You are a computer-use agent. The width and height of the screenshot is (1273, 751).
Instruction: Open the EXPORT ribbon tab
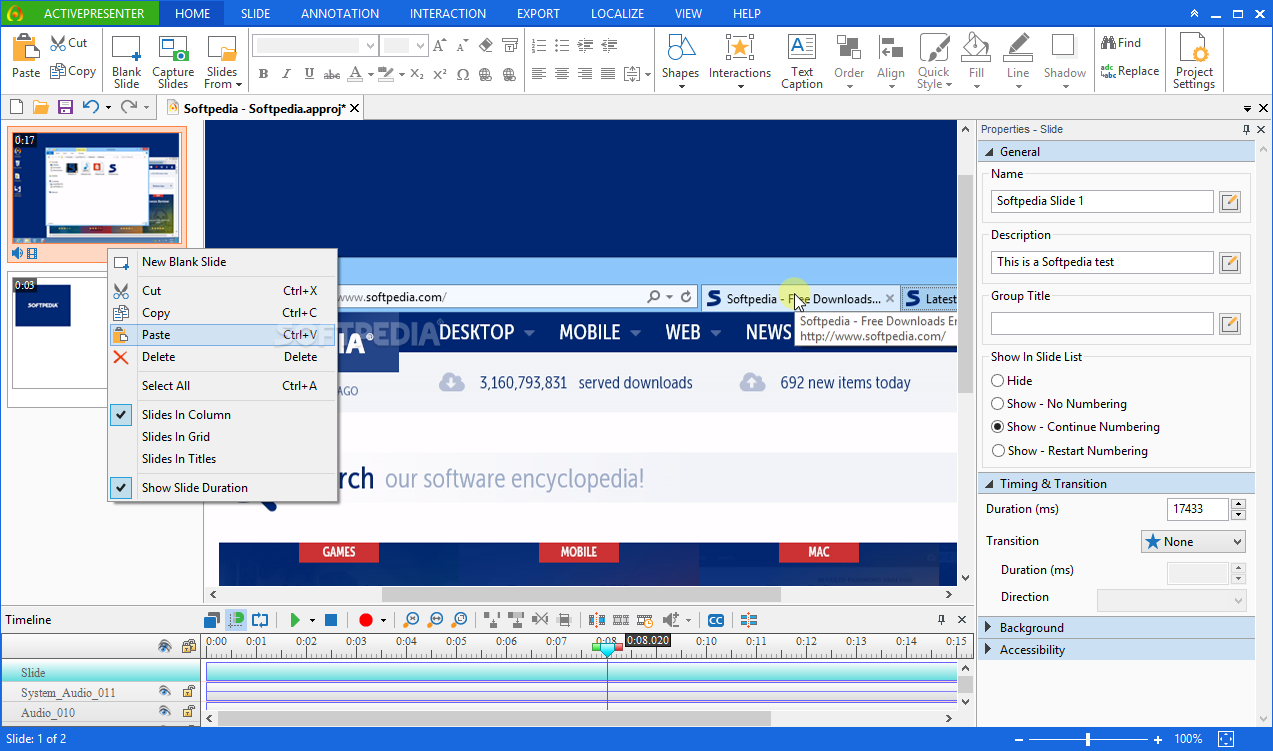click(538, 14)
